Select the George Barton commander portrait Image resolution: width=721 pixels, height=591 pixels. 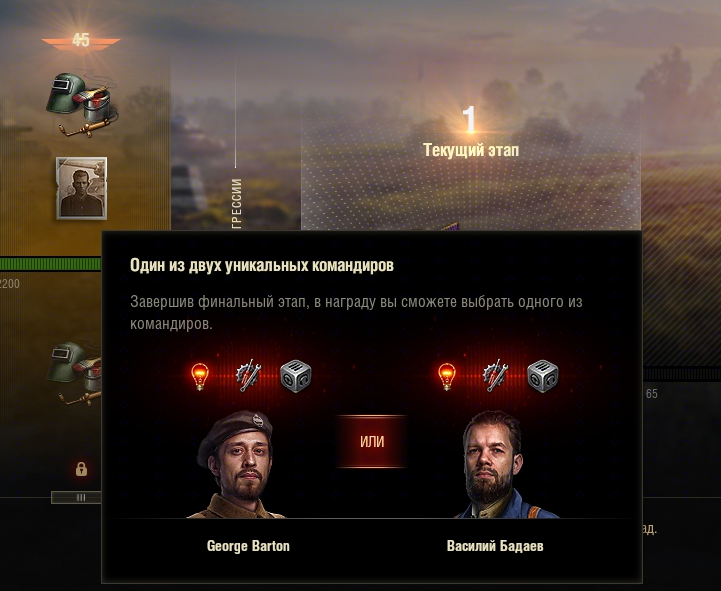[237, 465]
